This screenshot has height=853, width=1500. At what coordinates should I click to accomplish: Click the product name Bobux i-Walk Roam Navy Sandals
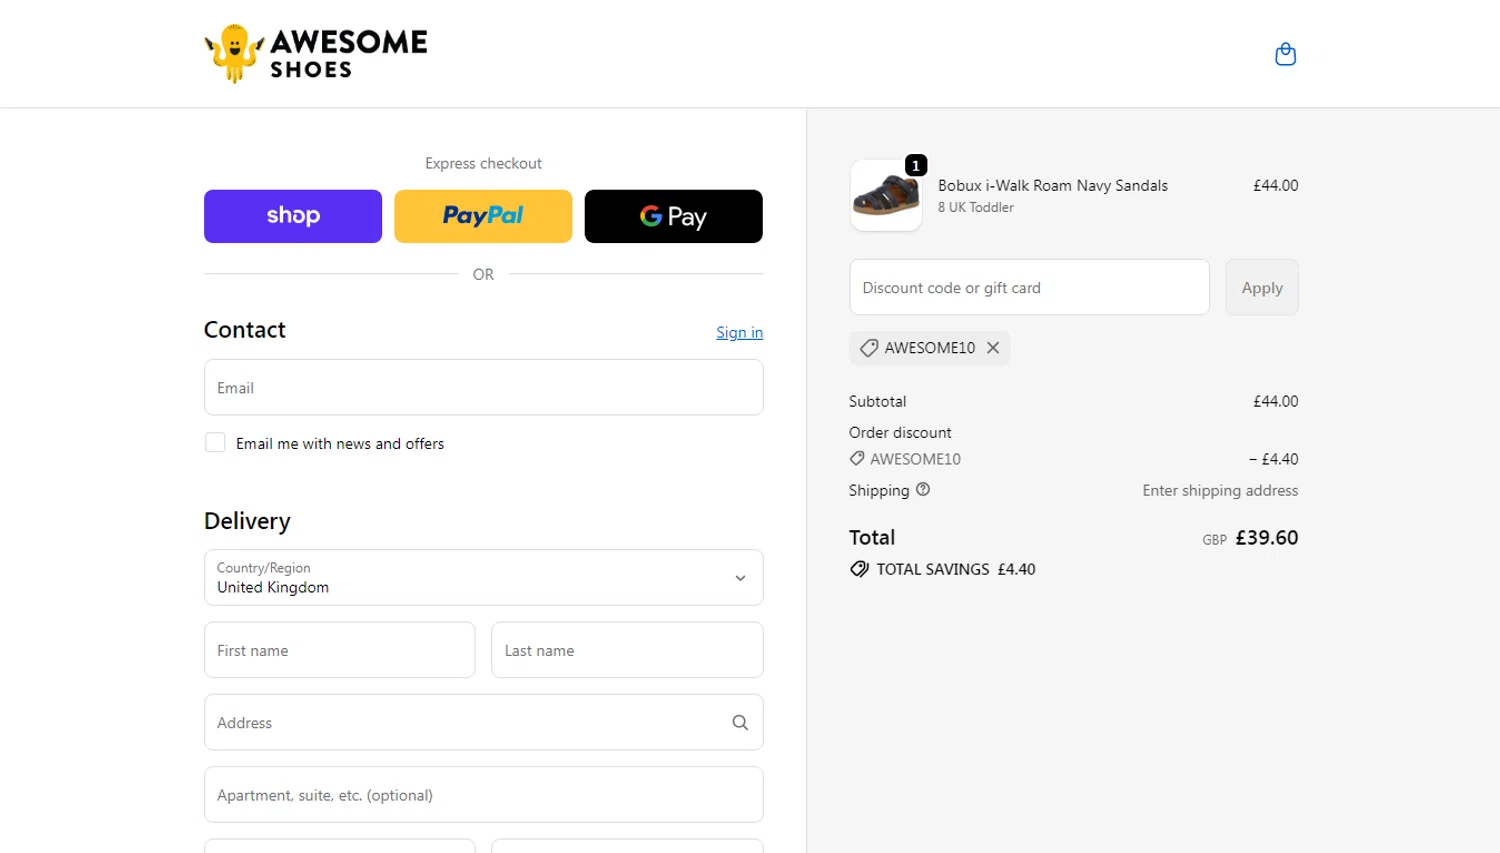[1053, 186]
